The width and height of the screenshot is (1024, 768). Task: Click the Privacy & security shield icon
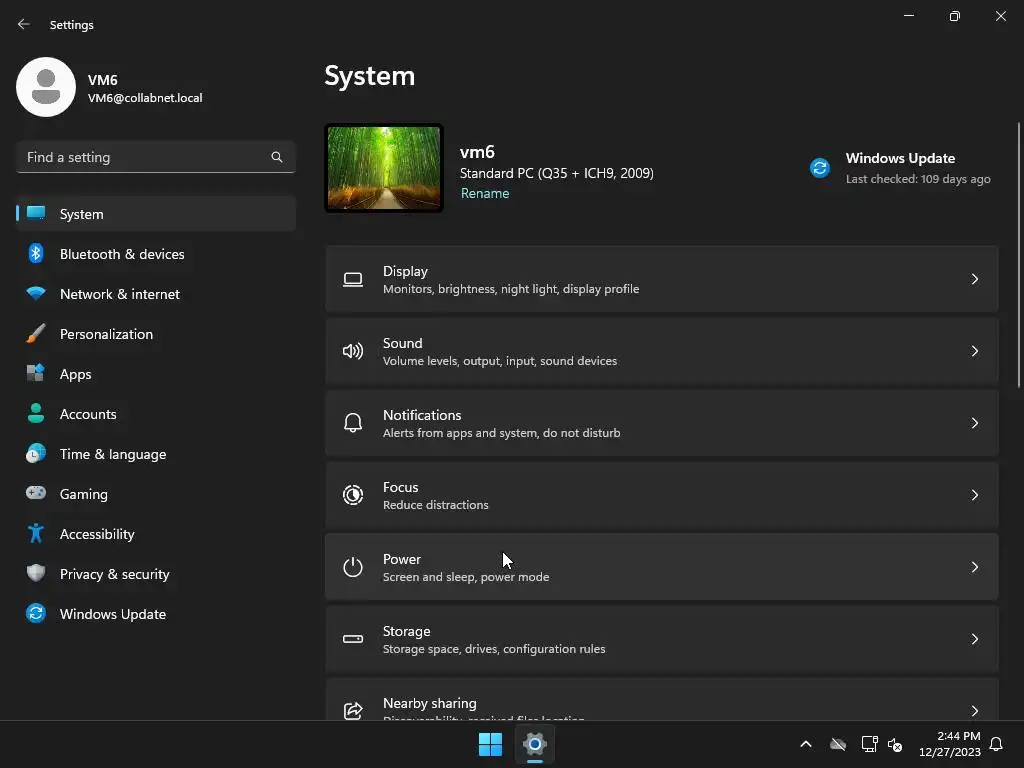point(36,573)
